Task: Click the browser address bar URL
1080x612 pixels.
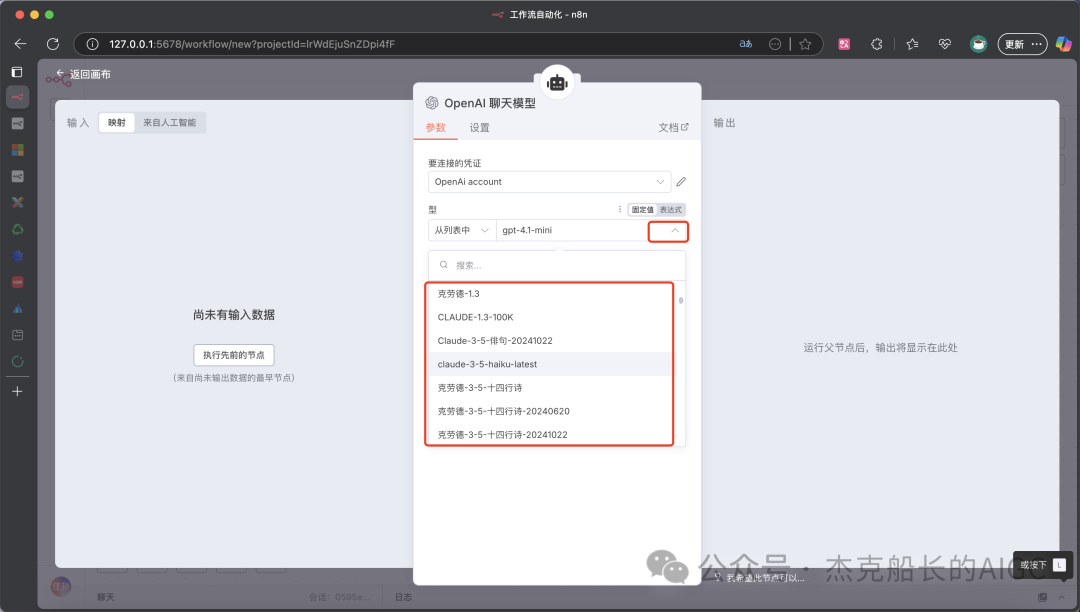Action: (251, 44)
